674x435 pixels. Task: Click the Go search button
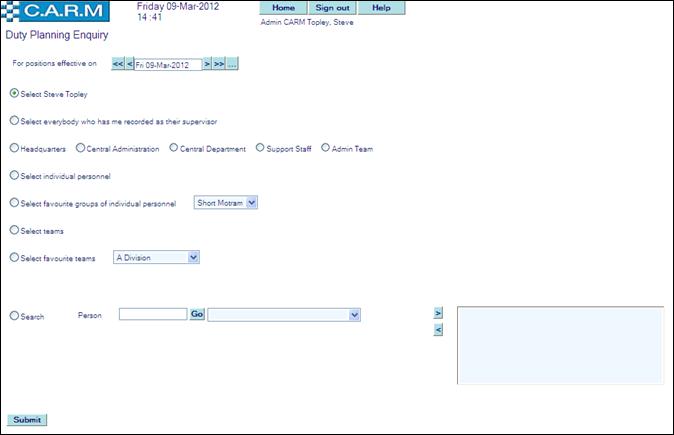(x=197, y=315)
